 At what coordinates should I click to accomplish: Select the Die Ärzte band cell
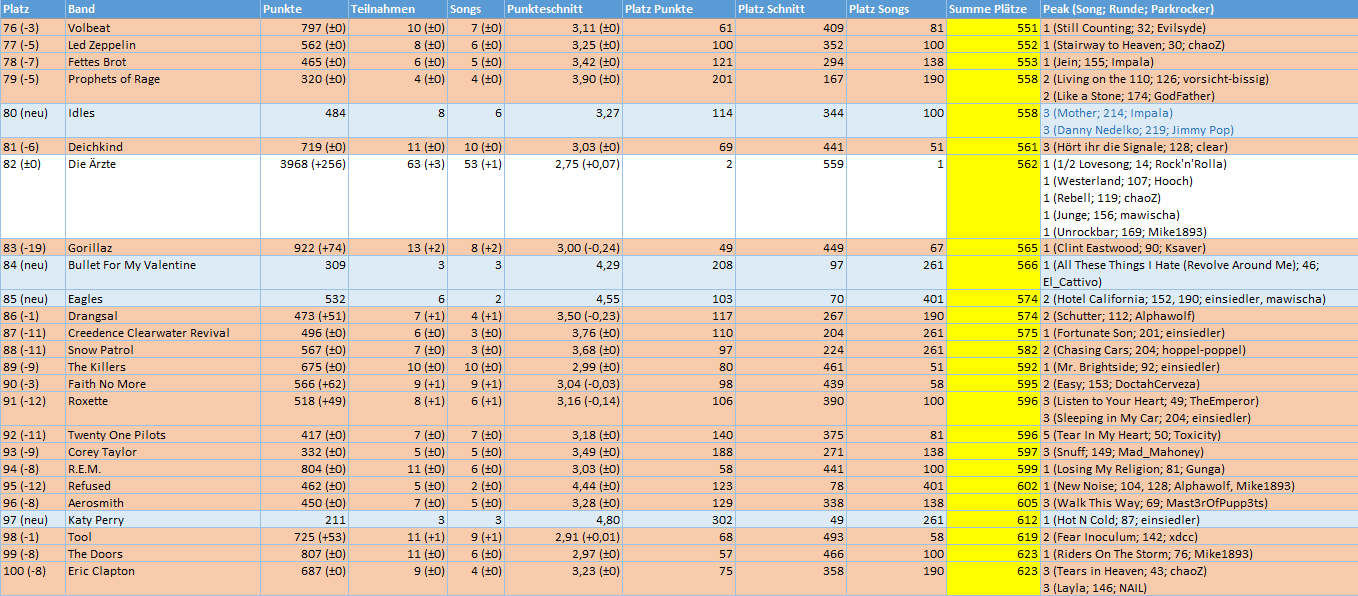click(x=160, y=164)
